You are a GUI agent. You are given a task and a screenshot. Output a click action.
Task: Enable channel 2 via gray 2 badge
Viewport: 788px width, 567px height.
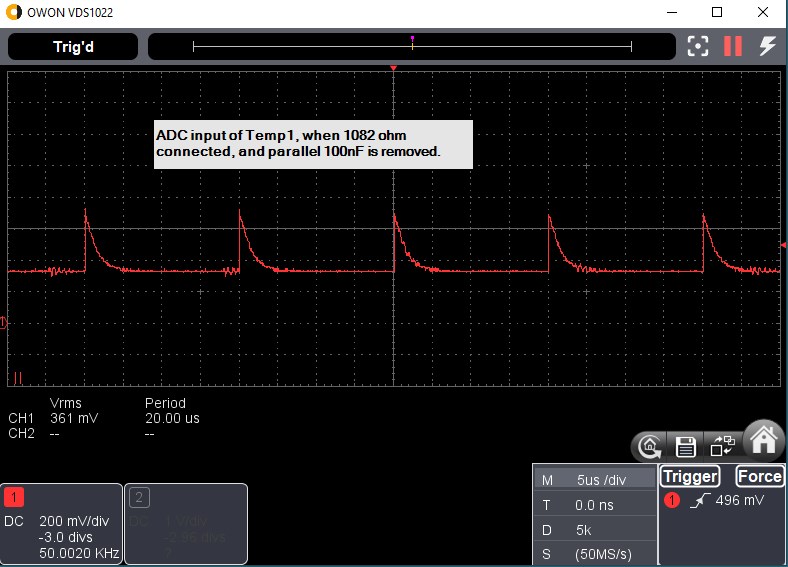[140, 497]
